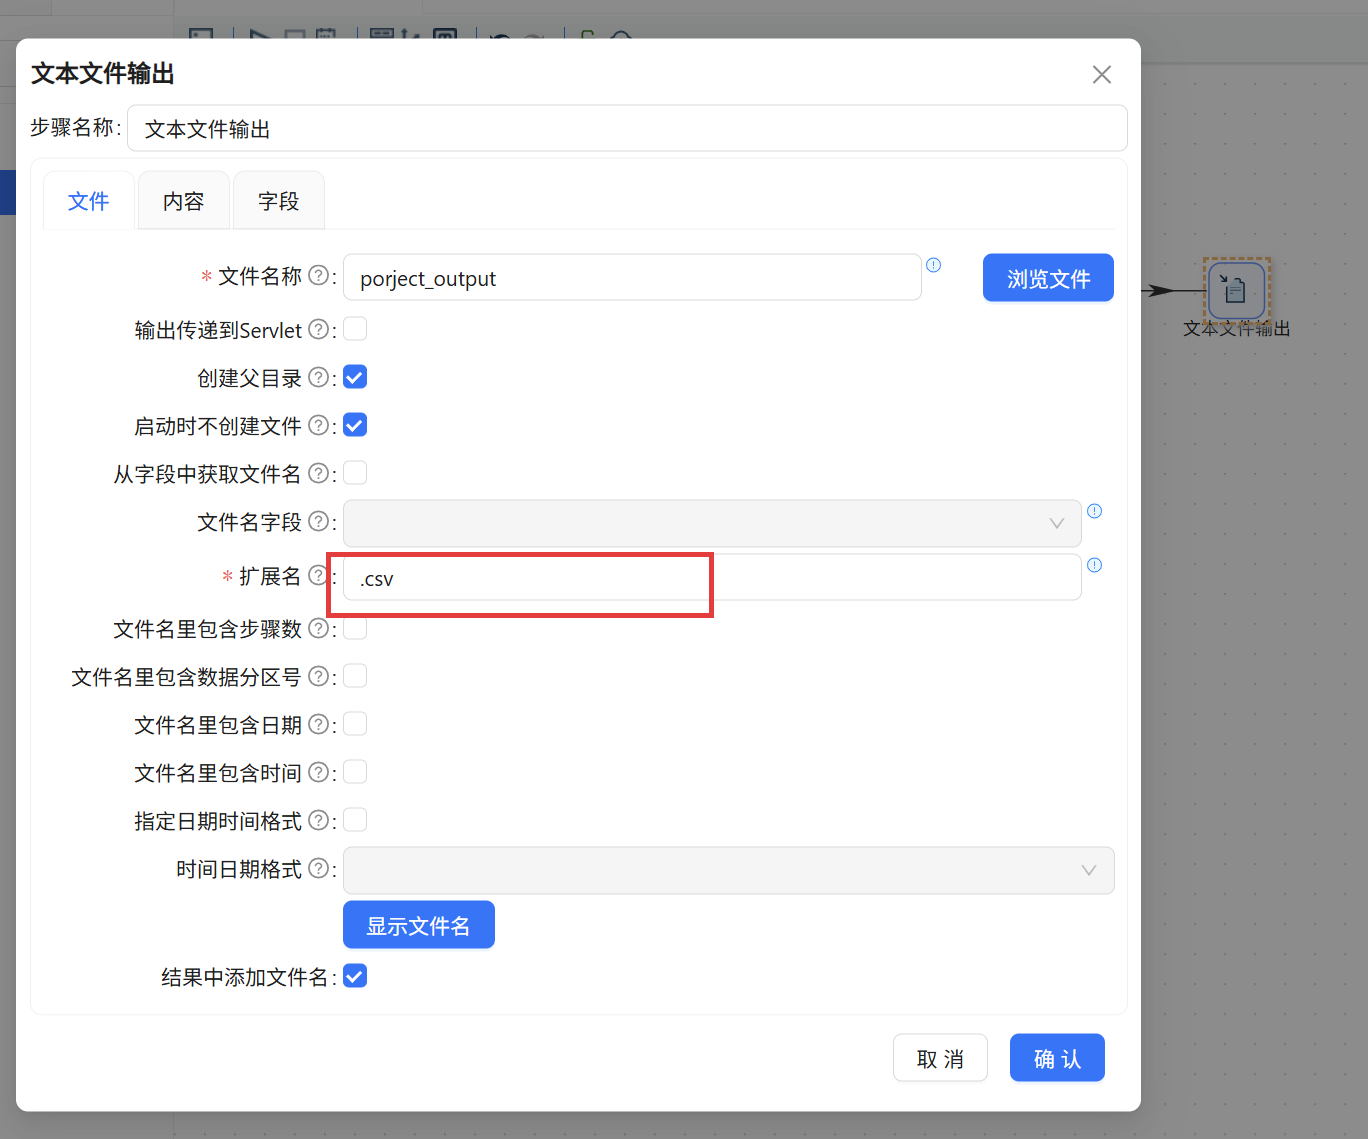Enable 指定日期时间格式 checkbox
Screen dimensions: 1368x1139
(355, 820)
